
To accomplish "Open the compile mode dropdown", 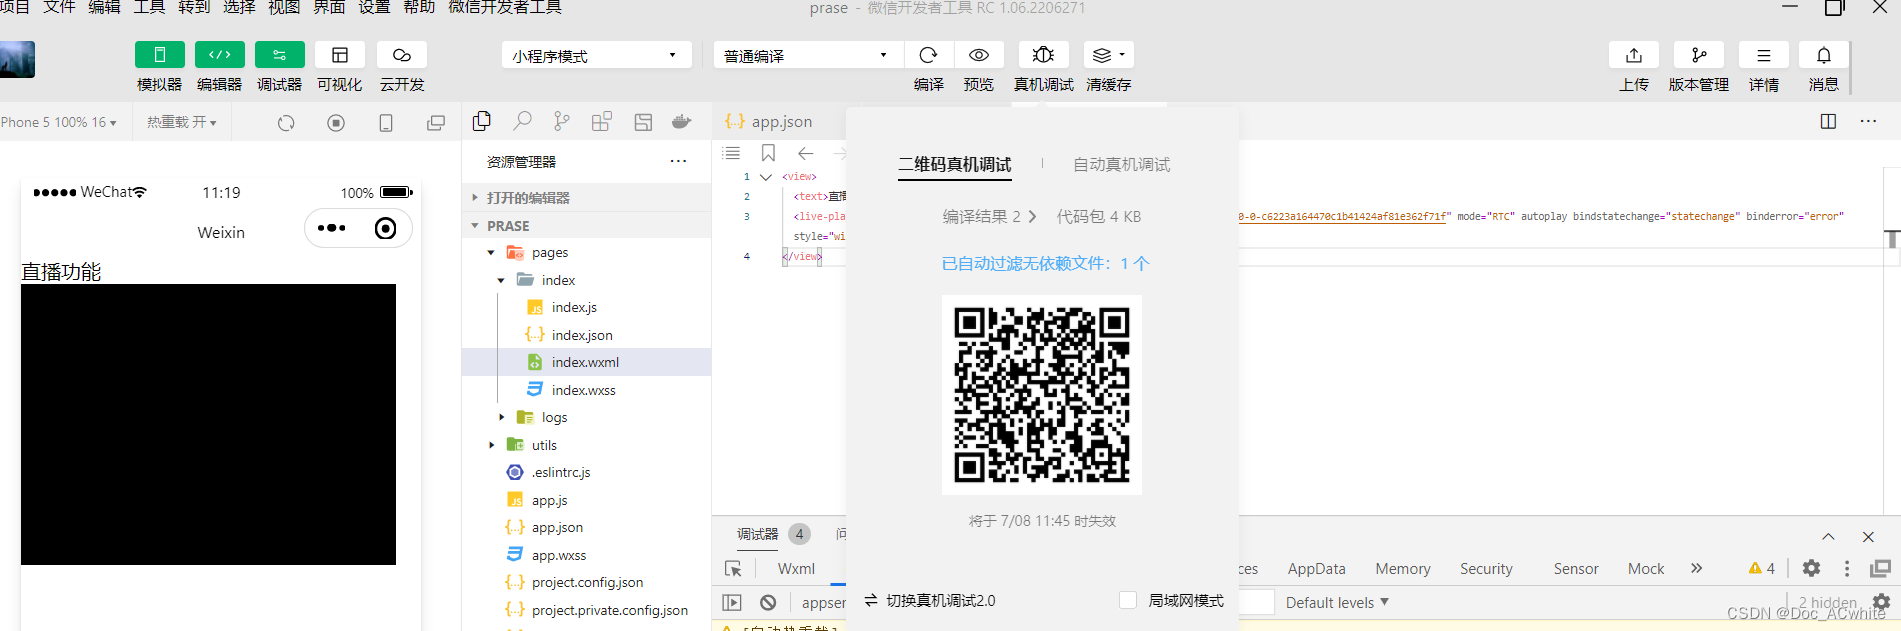I will pyautogui.click(x=807, y=55).
